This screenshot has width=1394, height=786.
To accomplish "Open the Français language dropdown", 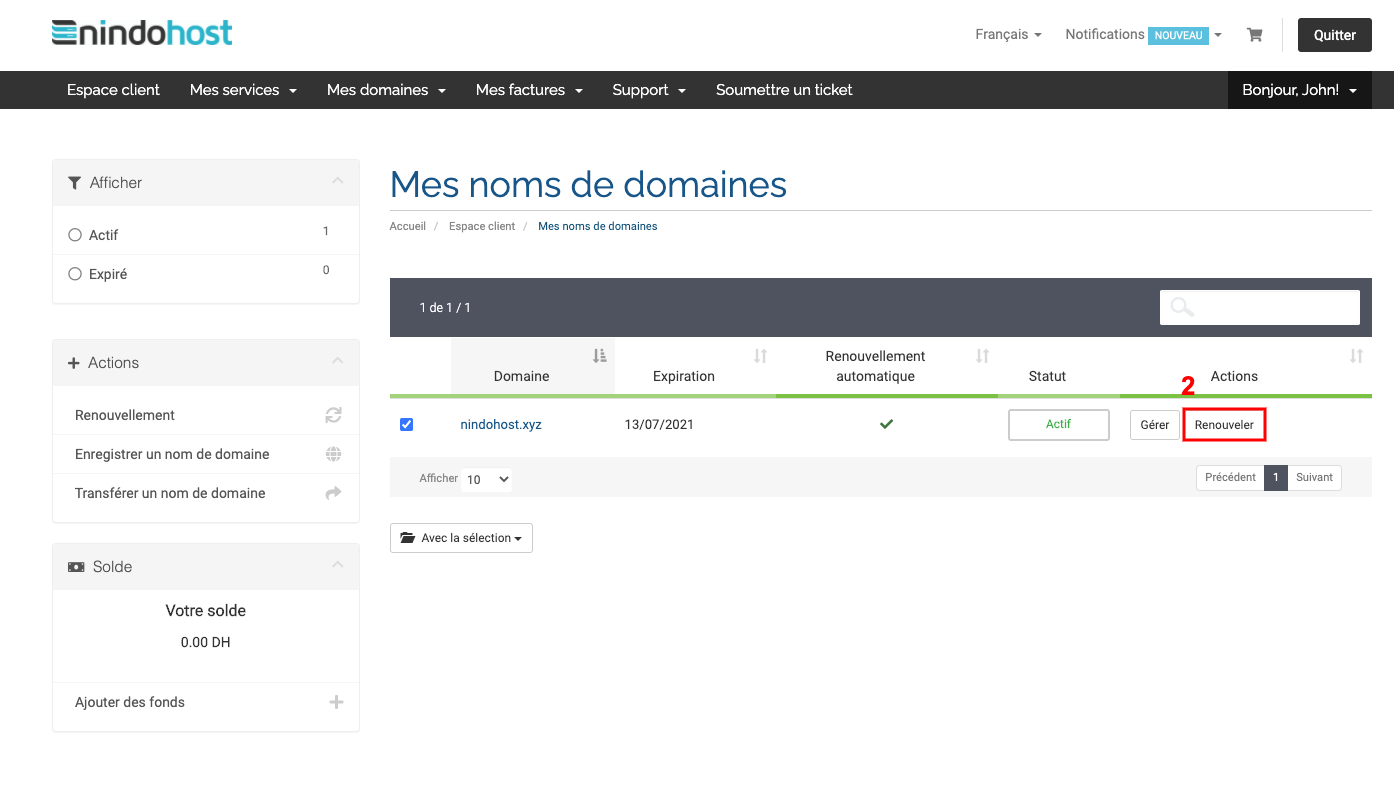I will [1008, 34].
